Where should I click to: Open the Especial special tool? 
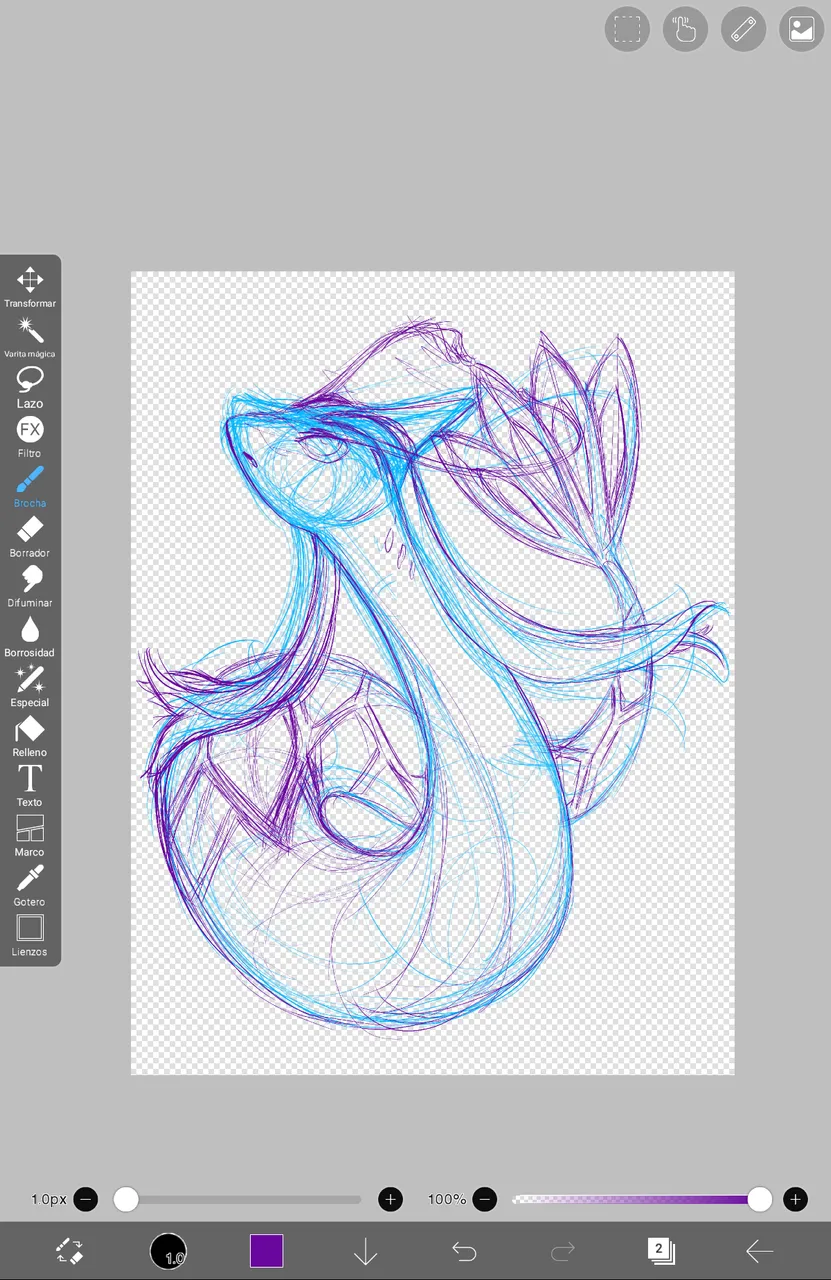tap(30, 686)
